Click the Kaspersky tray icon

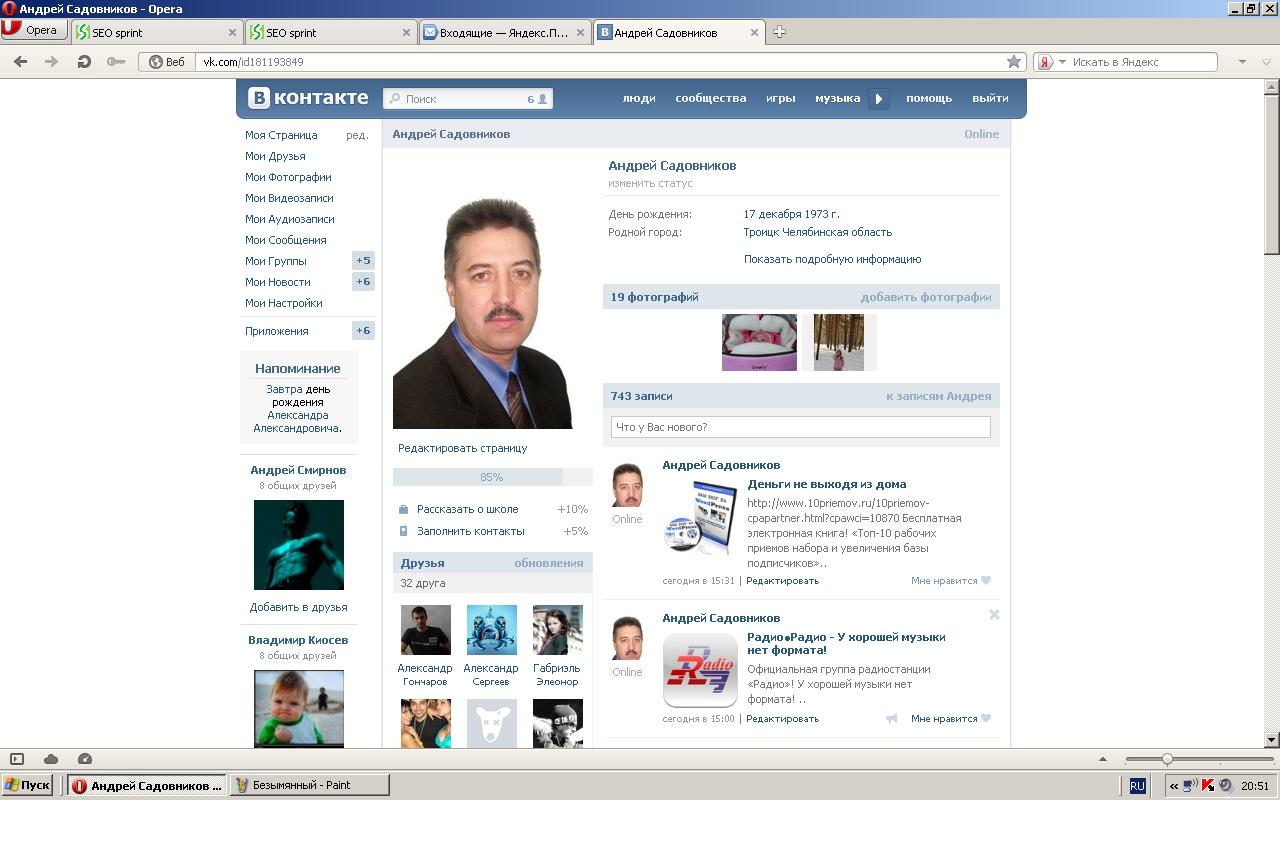[x=1208, y=786]
